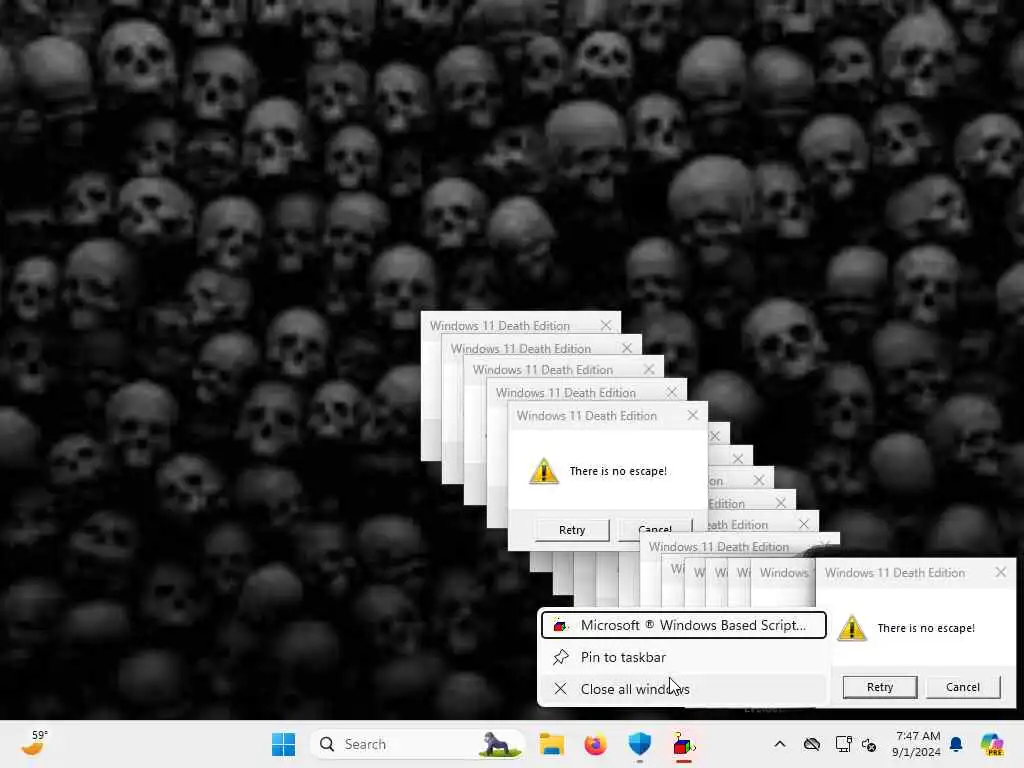The height and width of the screenshot is (768, 1024).
Task: Click 'There is no escape!' in middle dialog
Action: tap(618, 472)
